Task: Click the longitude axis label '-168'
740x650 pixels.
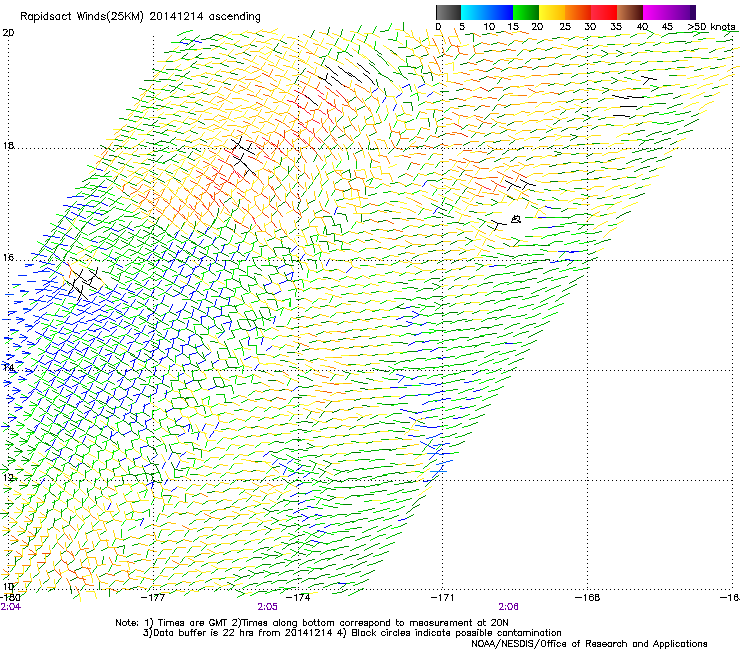Action: (588, 598)
